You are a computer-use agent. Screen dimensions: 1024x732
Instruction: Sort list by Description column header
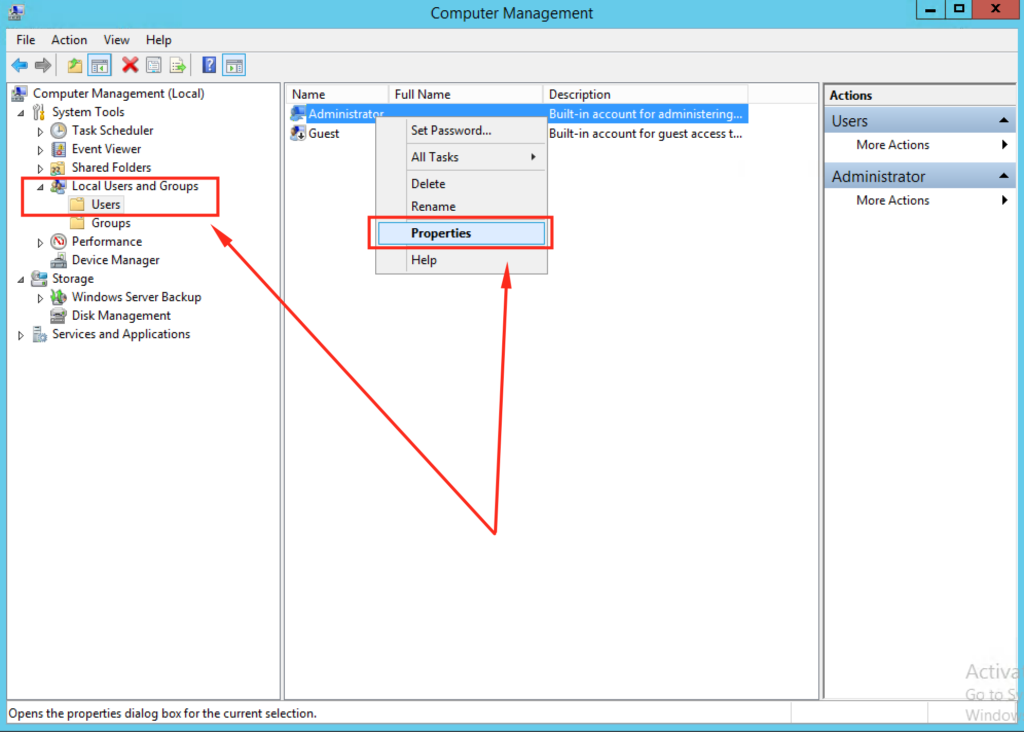[x=580, y=95]
